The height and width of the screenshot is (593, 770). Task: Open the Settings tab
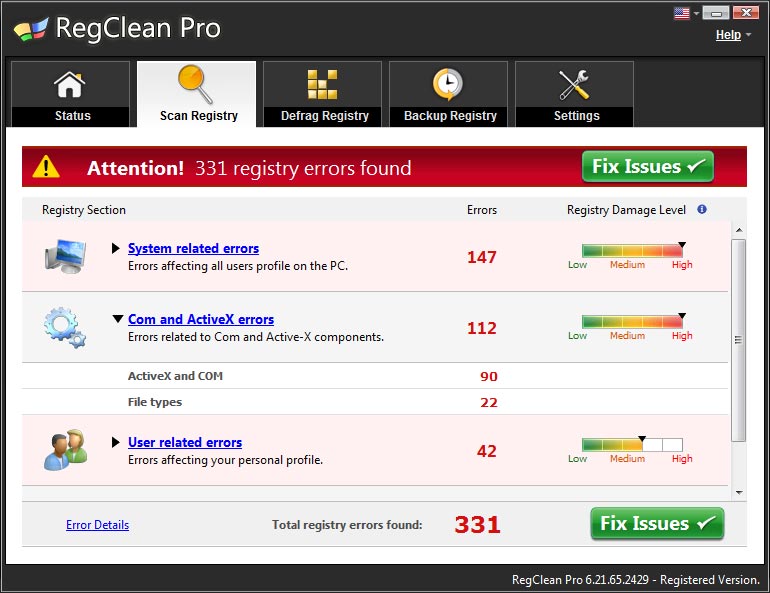575,95
